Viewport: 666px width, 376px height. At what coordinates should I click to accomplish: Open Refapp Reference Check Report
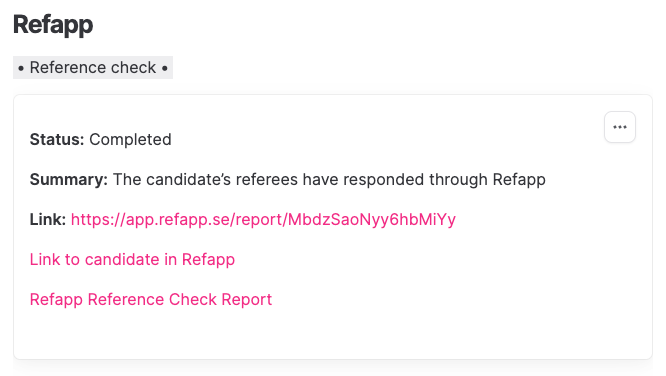point(151,300)
